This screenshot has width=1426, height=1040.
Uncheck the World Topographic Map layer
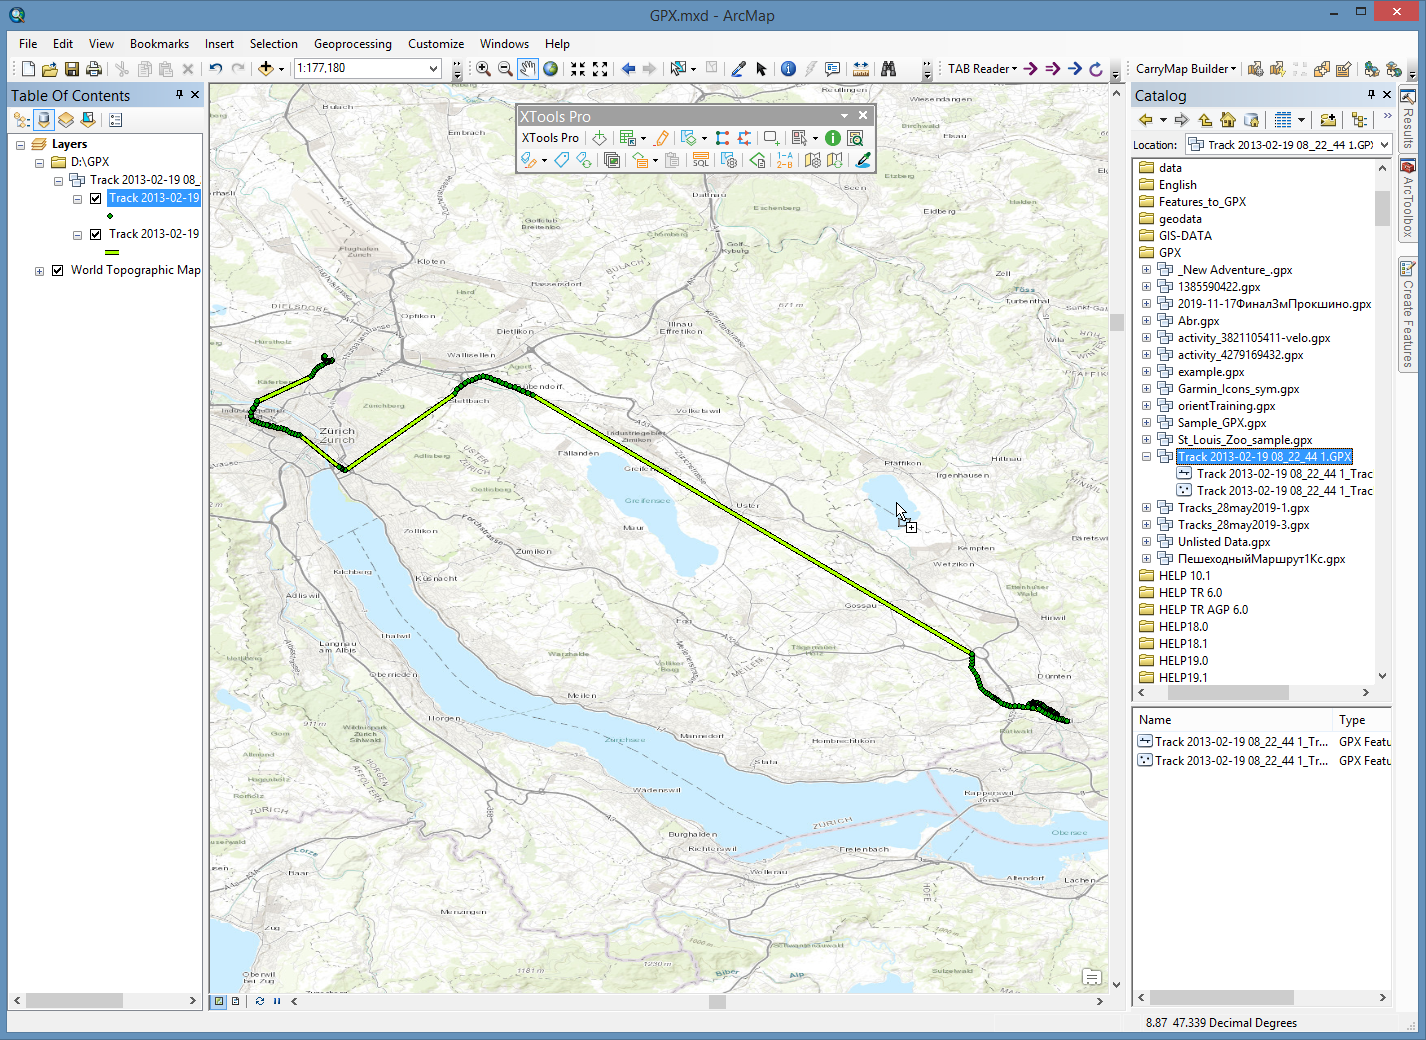[58, 270]
